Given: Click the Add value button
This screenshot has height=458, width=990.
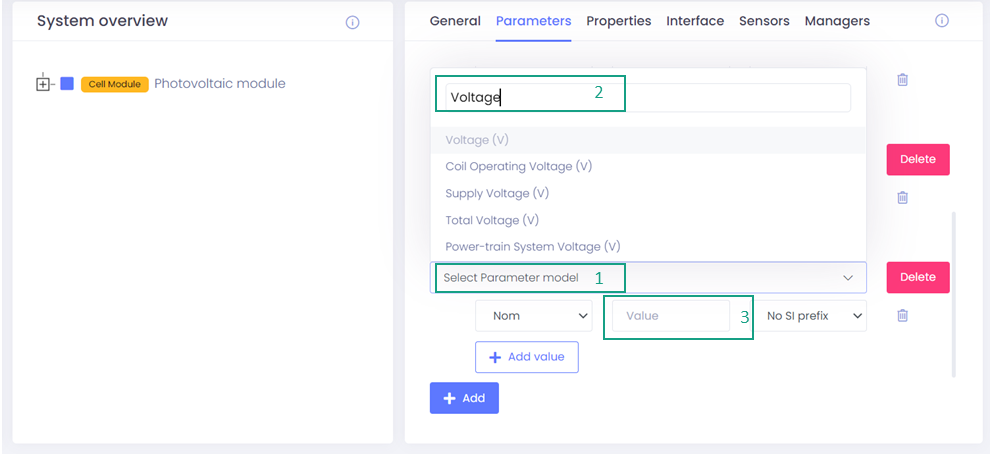Looking at the screenshot, I should click(526, 357).
